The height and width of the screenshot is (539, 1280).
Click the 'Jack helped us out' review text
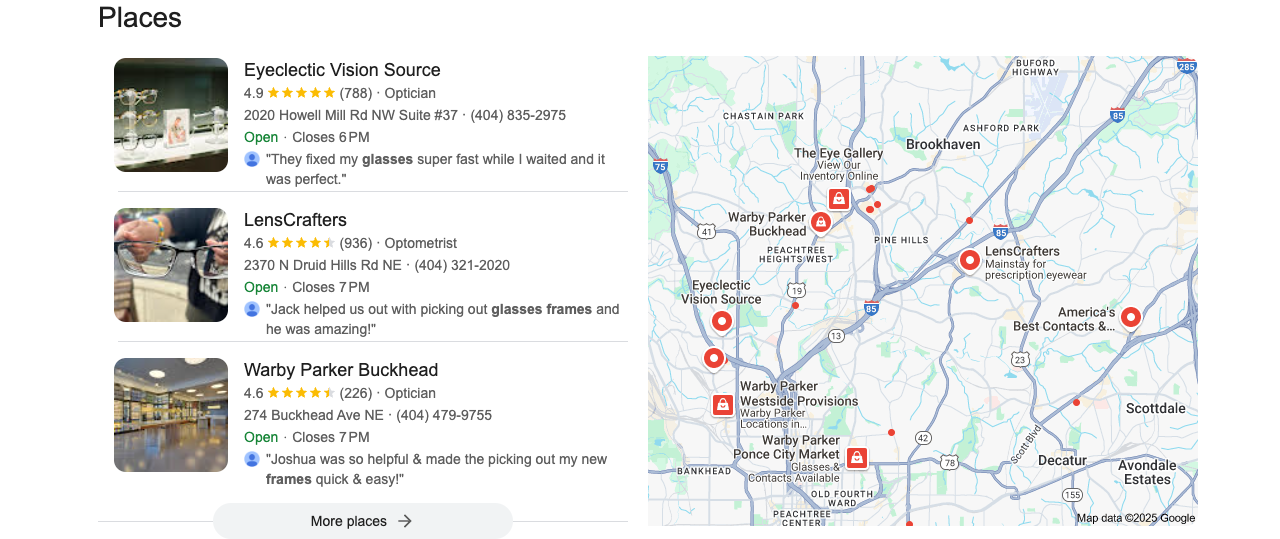coord(443,319)
